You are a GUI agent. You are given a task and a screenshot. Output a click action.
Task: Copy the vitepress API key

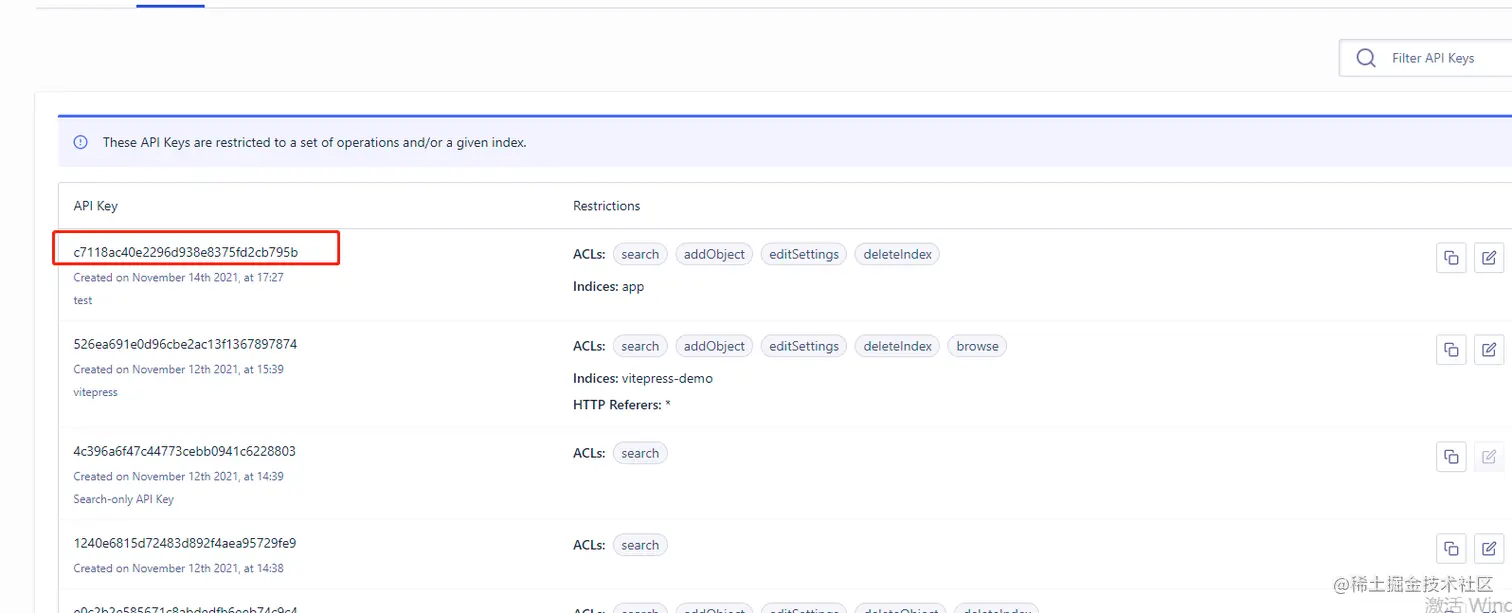coord(1451,350)
